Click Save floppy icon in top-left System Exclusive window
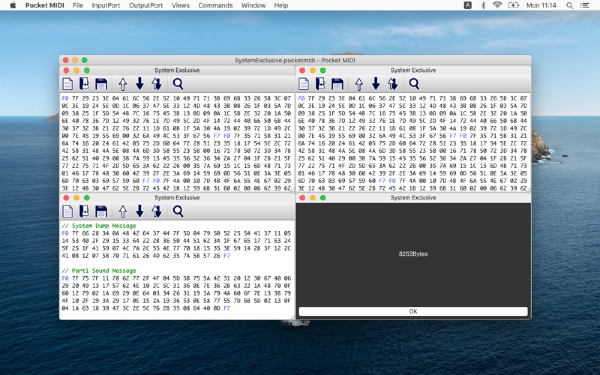This screenshot has height=375, width=600. point(101,84)
